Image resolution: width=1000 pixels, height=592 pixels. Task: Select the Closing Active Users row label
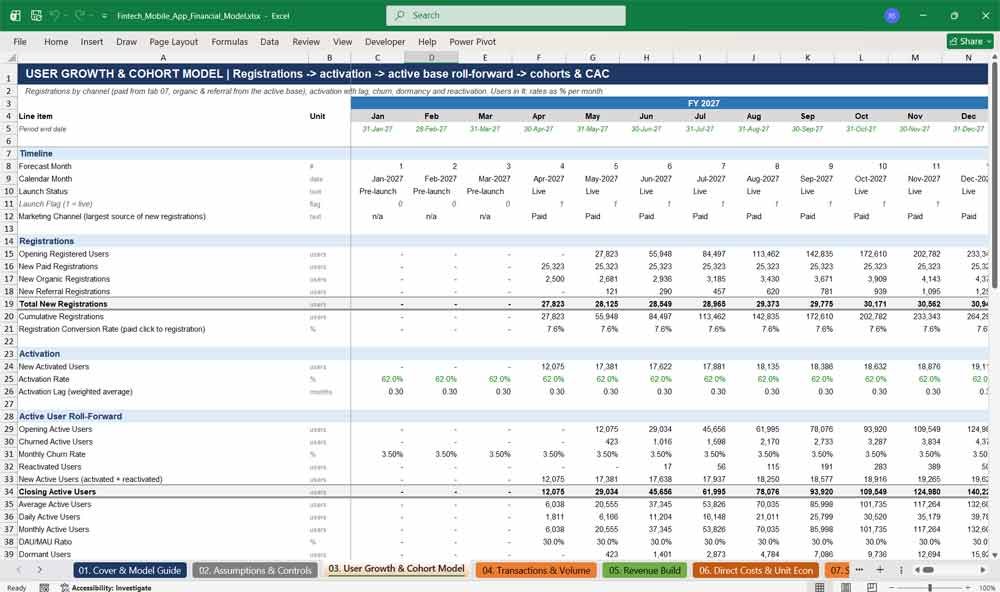(57, 492)
